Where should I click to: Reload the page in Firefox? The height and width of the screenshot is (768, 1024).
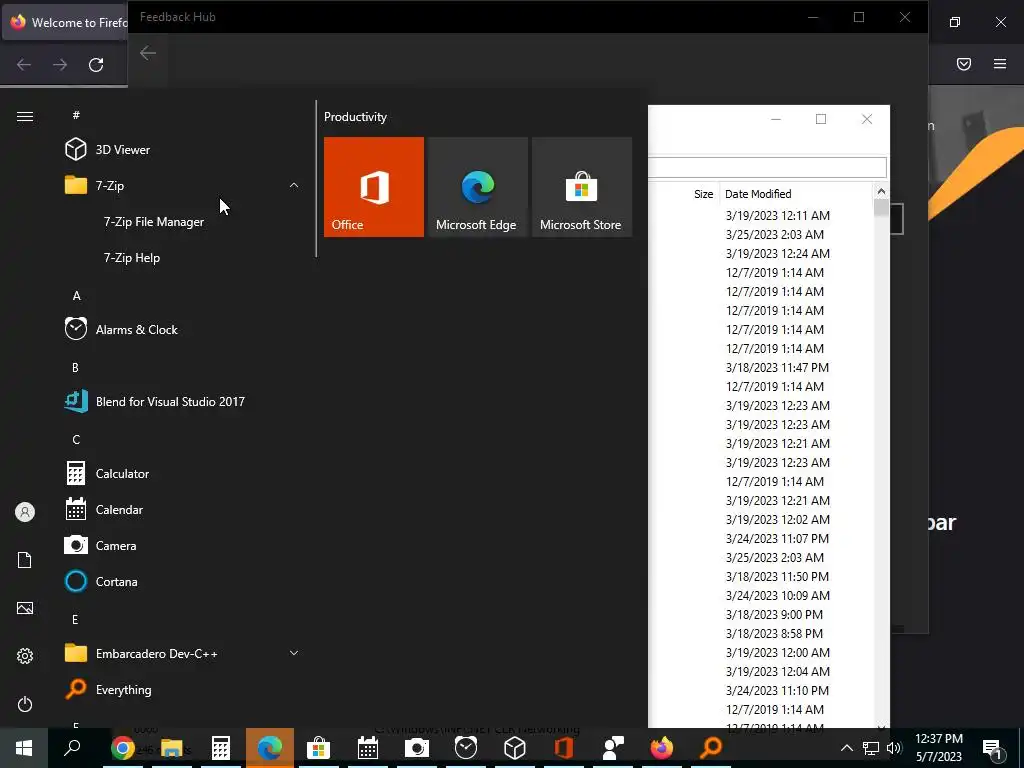pyautogui.click(x=96, y=65)
